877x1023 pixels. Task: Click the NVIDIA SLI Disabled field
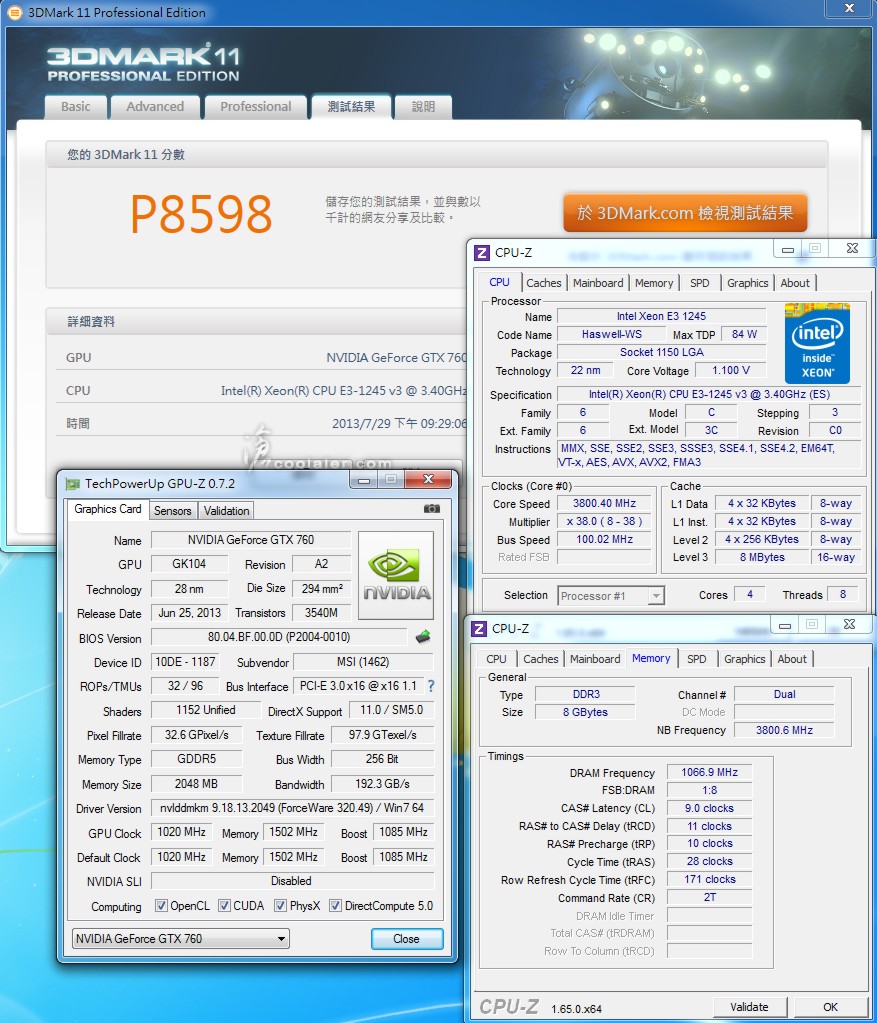pyautogui.click(x=292, y=881)
